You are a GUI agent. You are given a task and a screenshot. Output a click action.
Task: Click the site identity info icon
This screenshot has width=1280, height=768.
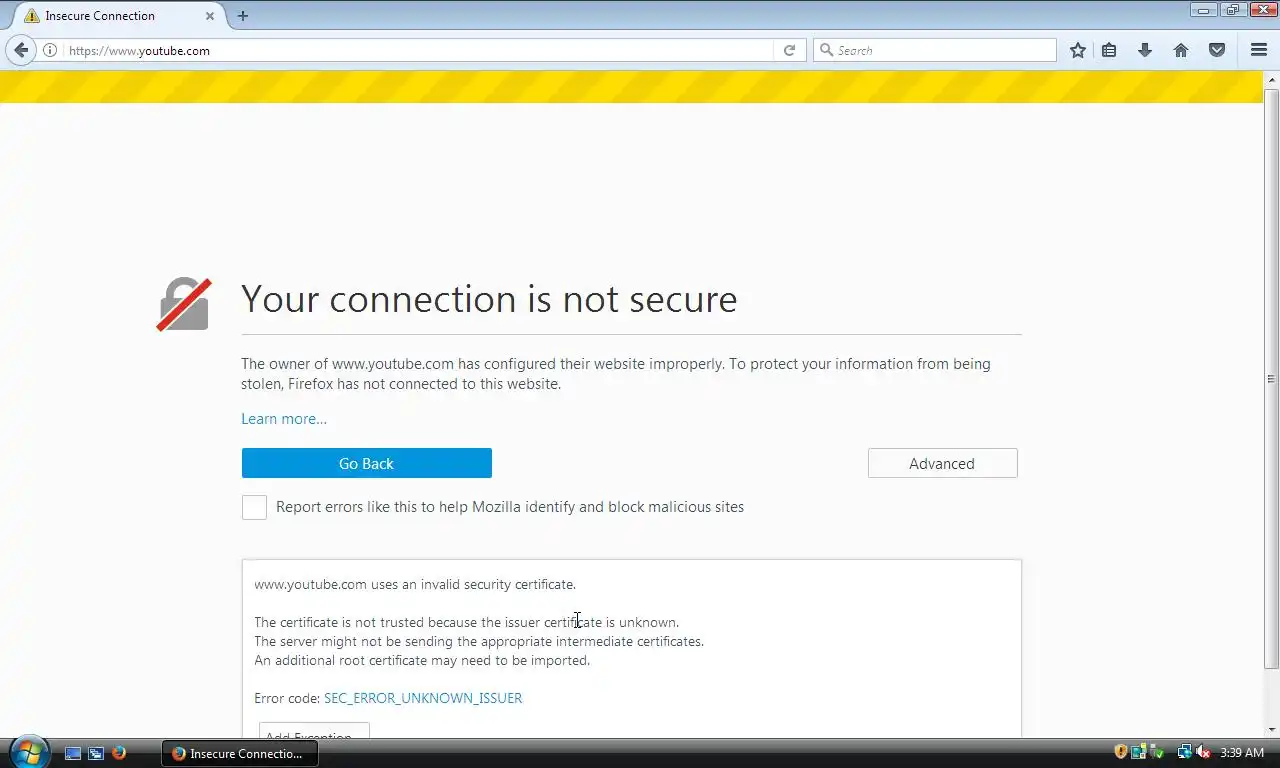pyautogui.click(x=50, y=50)
